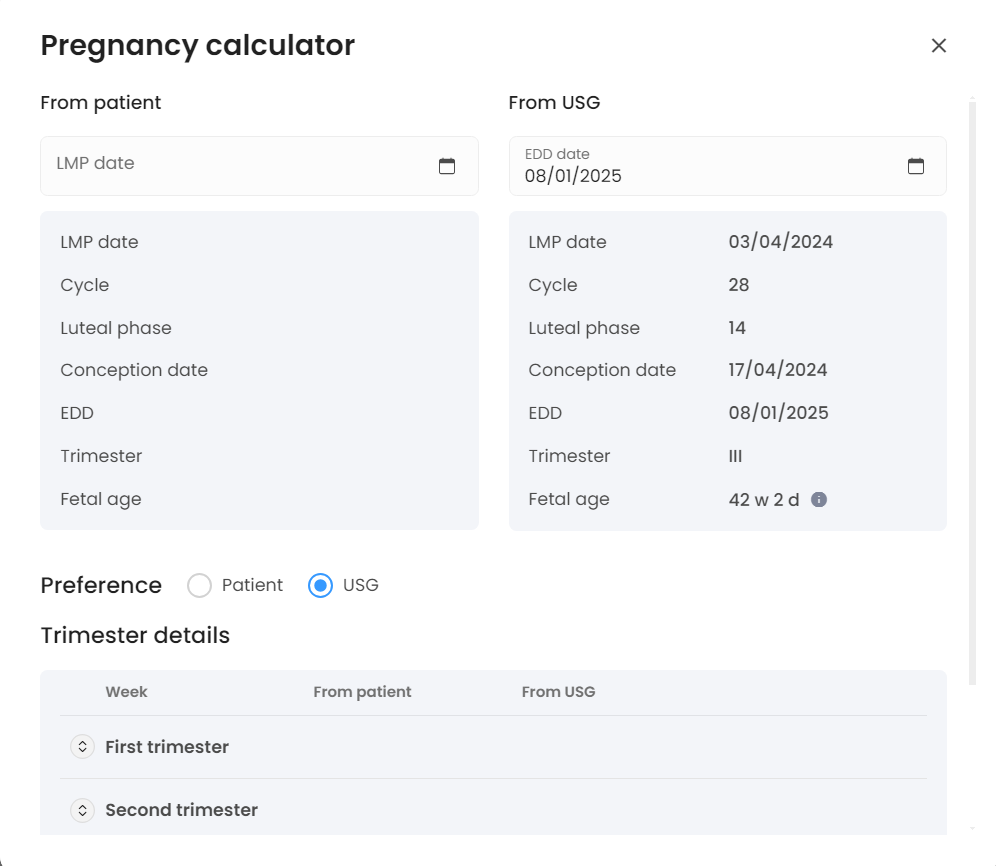Click the From USG column header
The image size is (996, 866).
coord(558,692)
